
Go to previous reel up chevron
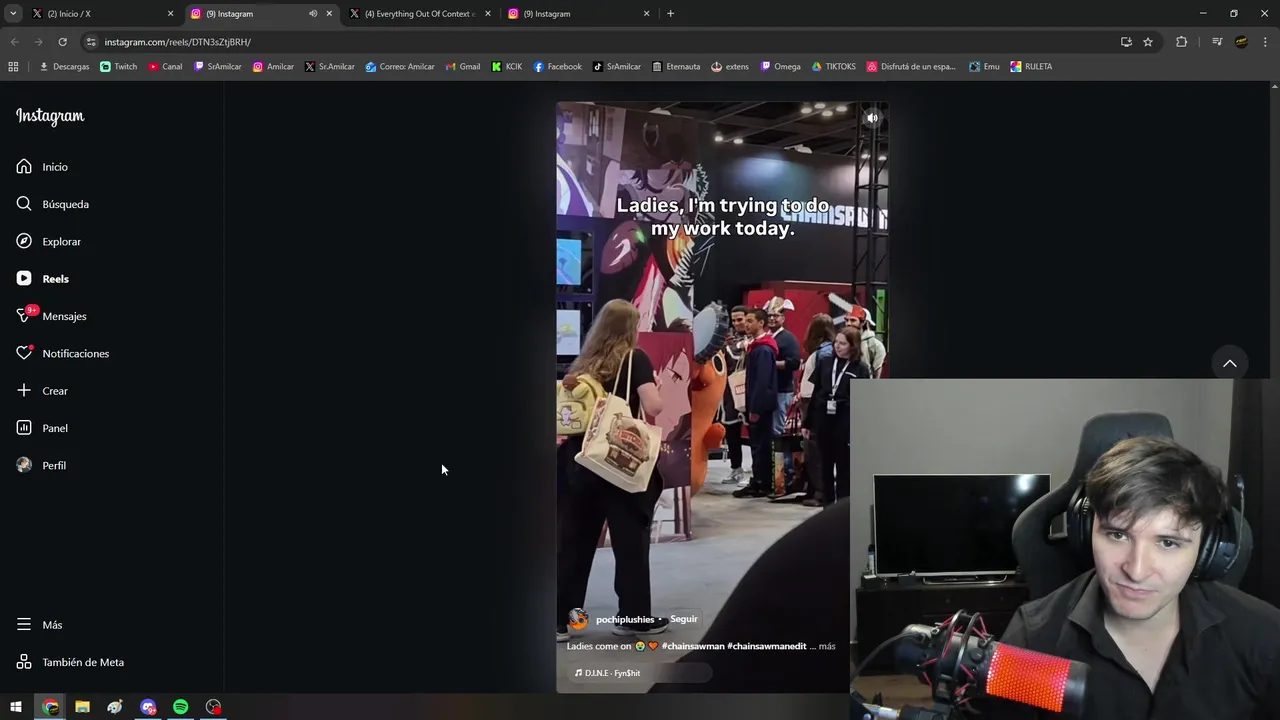tap(1230, 363)
